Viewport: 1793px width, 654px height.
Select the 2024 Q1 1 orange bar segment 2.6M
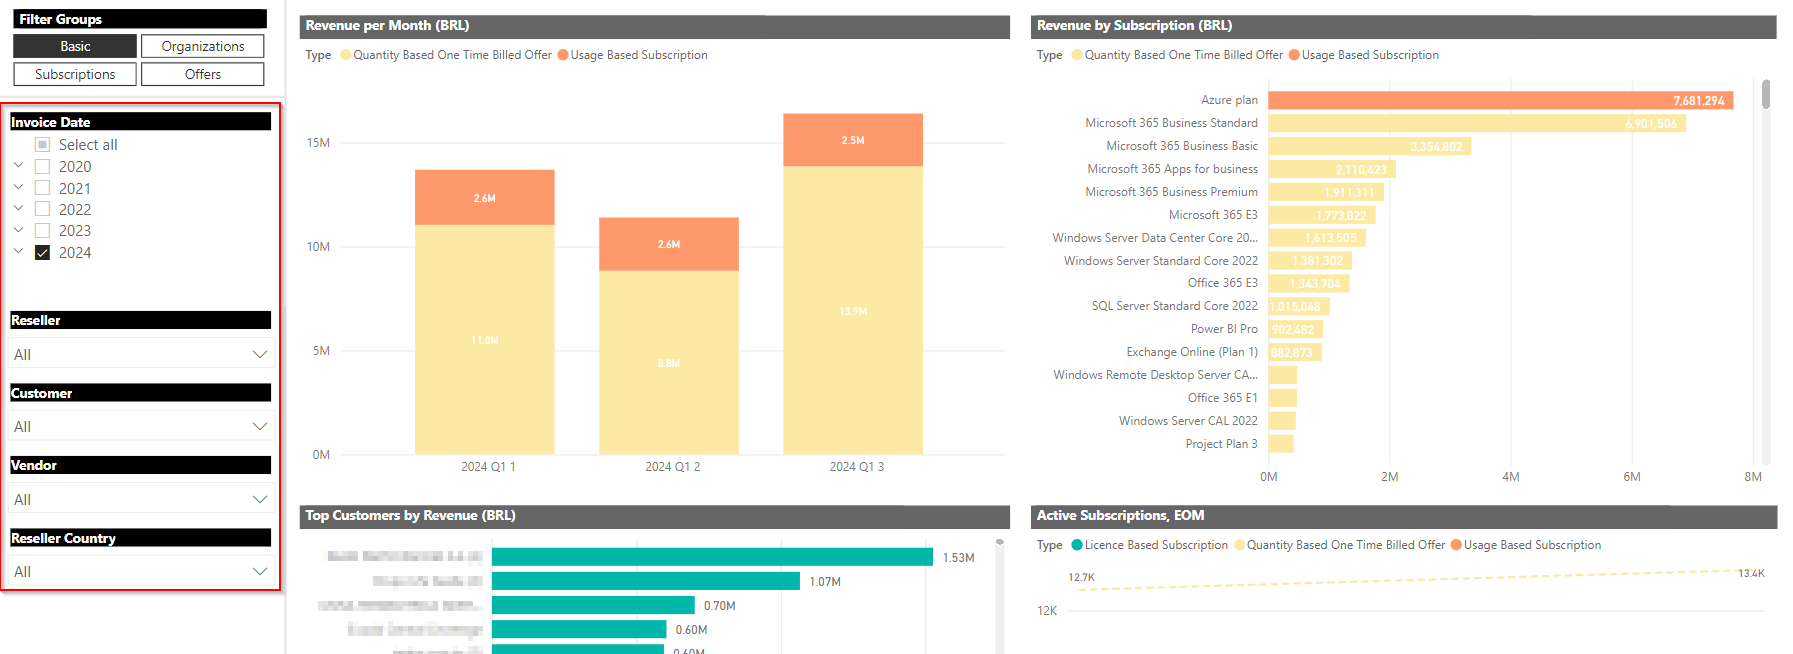pyautogui.click(x=485, y=197)
